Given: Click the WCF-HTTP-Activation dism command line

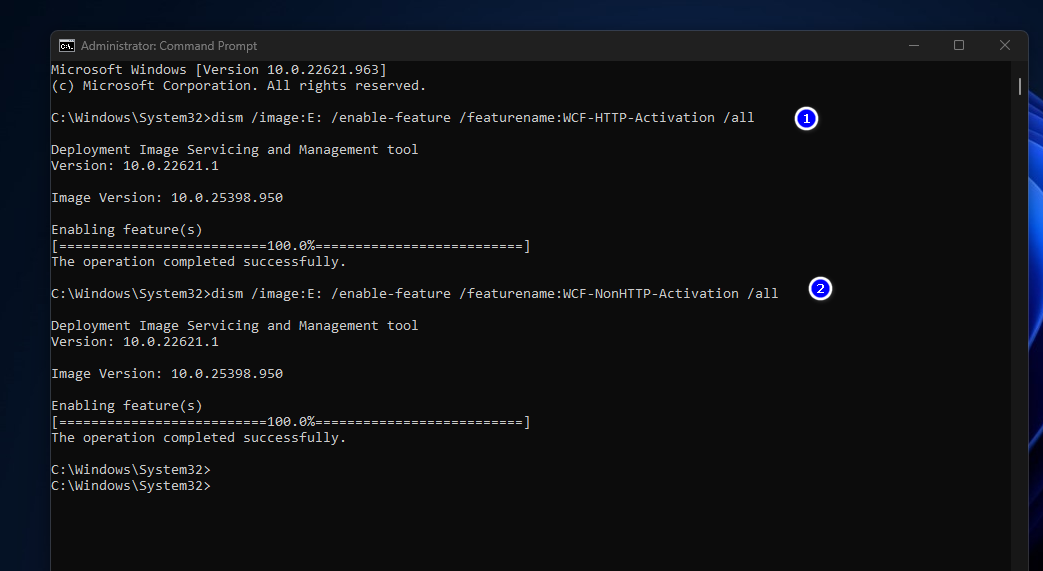Looking at the screenshot, I should [402, 118].
